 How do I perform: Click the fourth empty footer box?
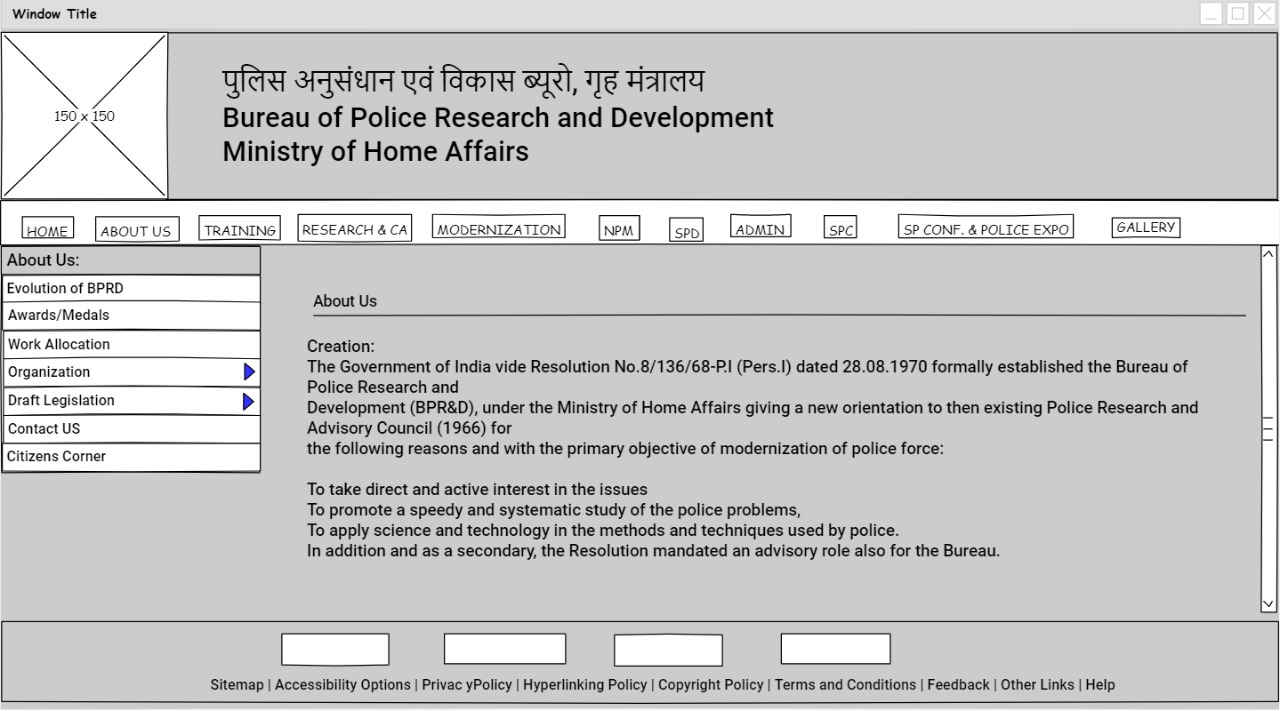[x=835, y=649]
